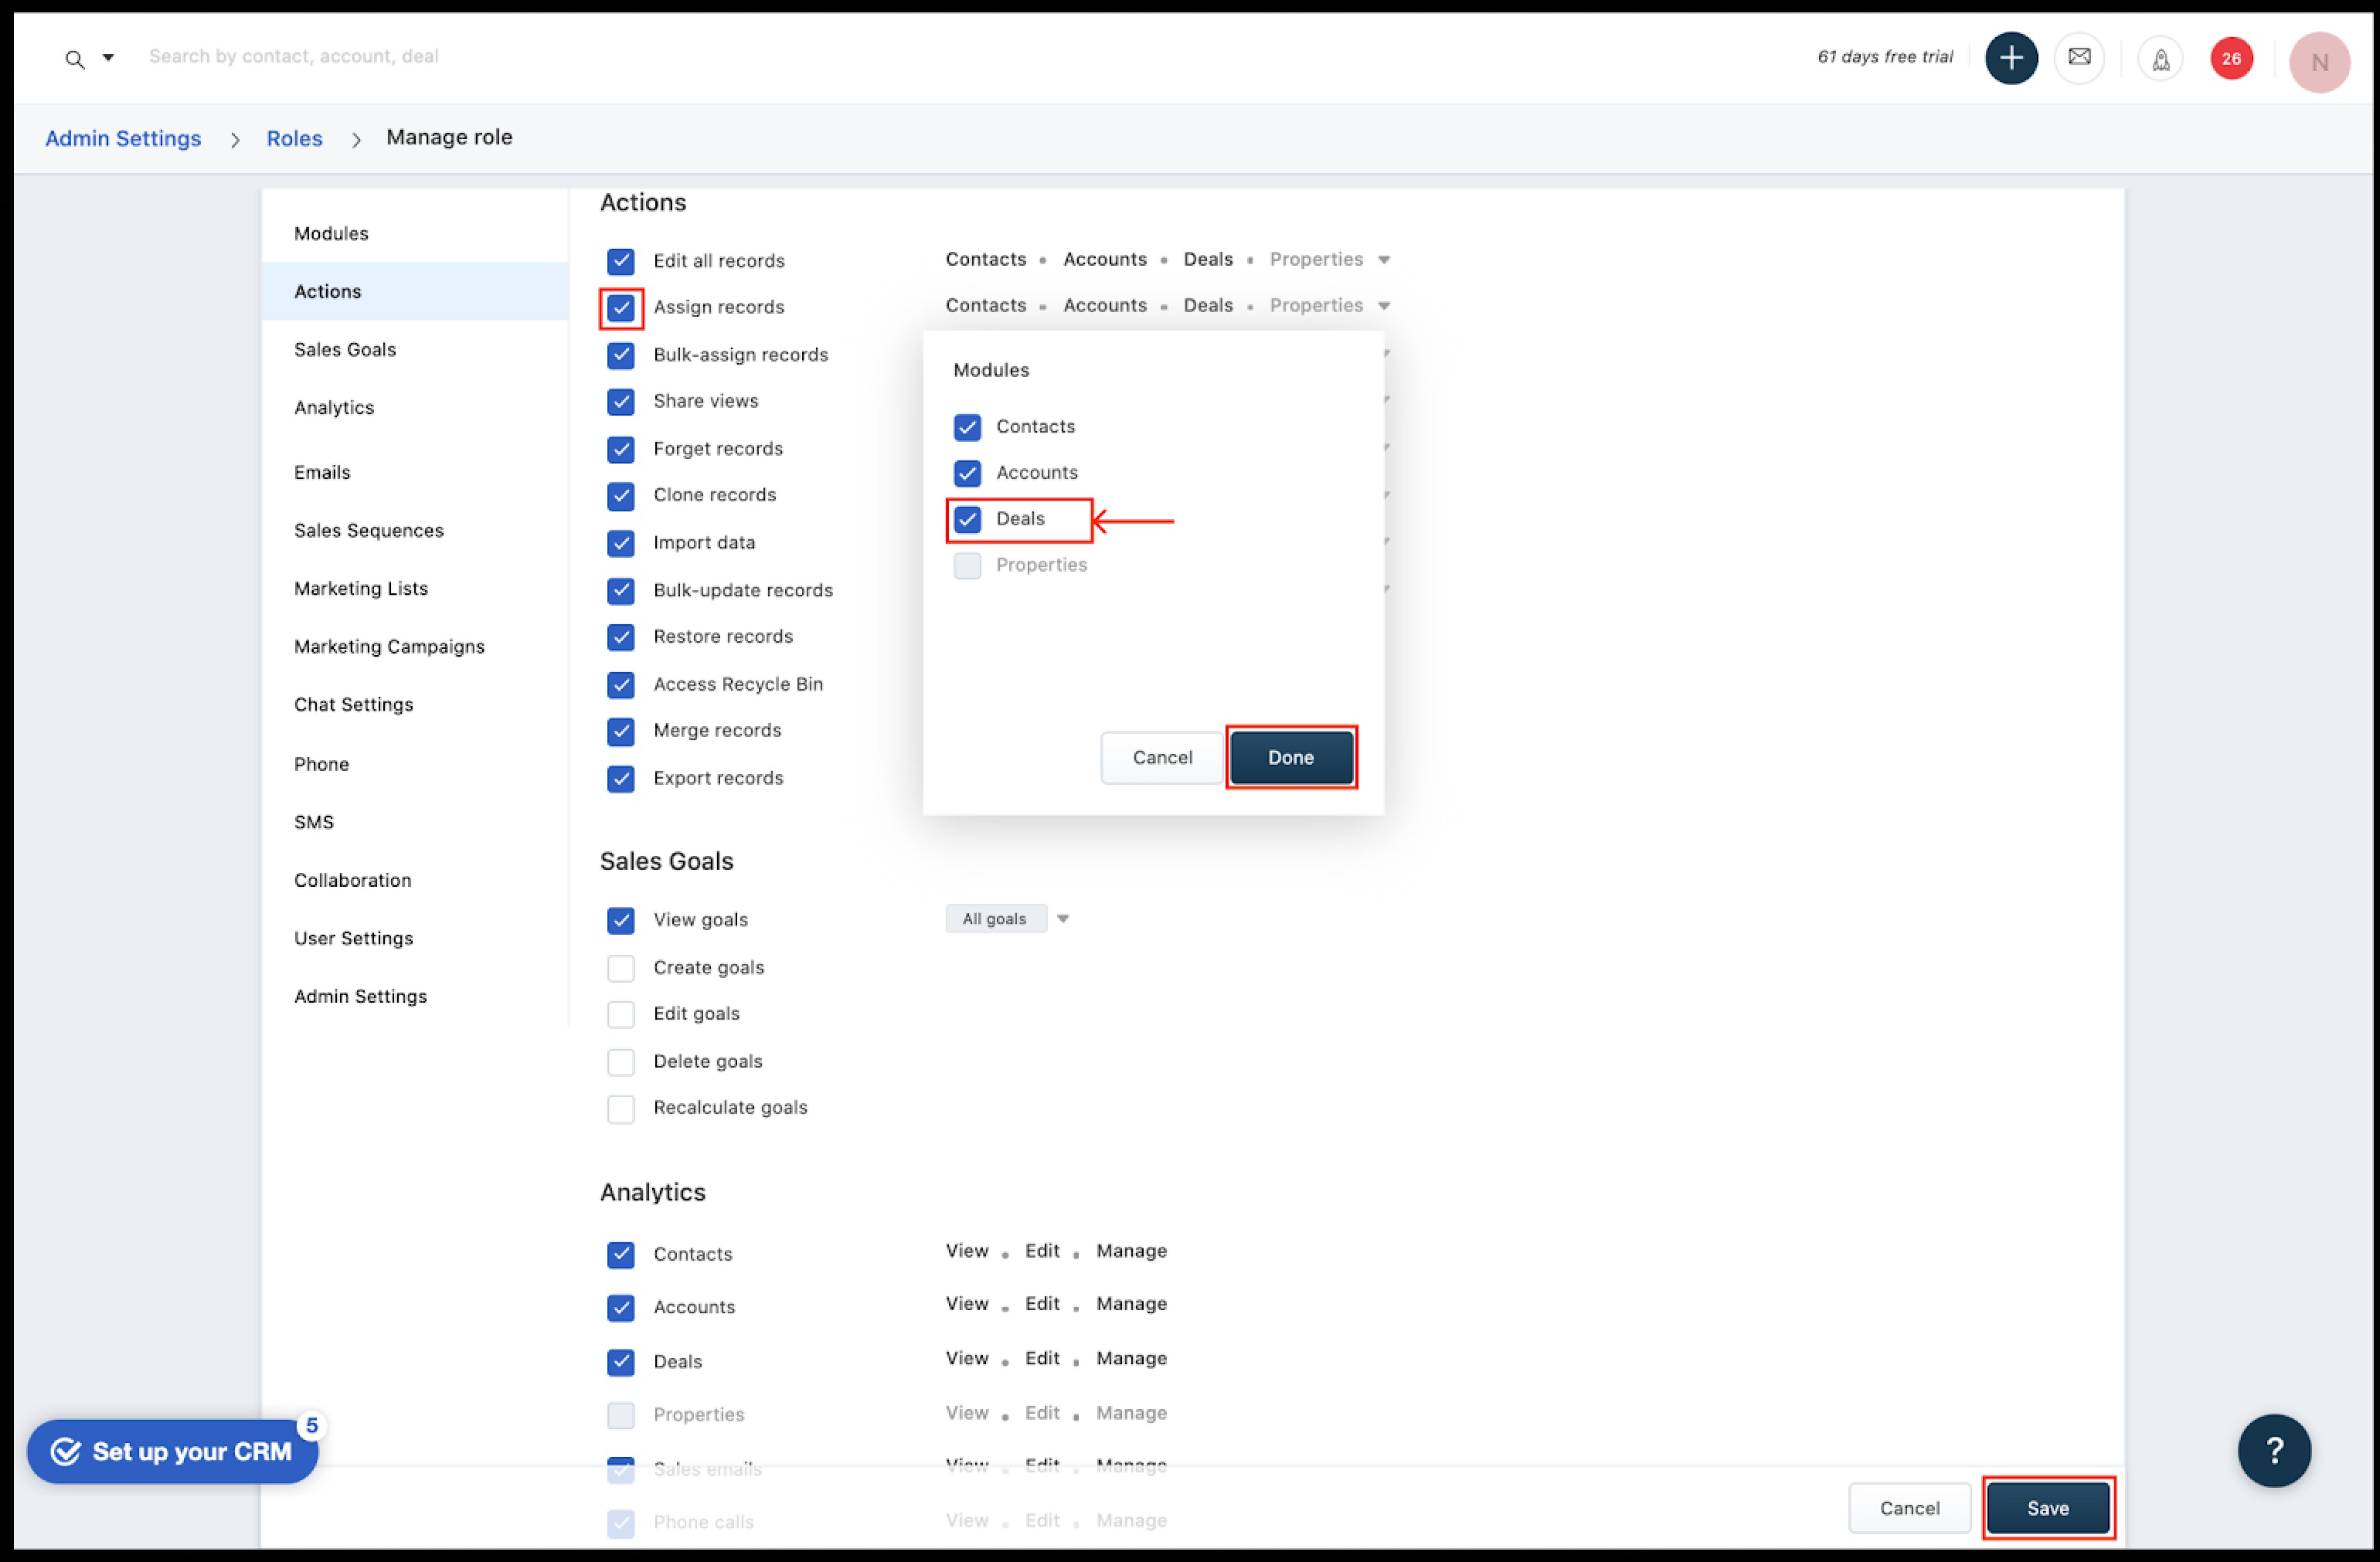Enable Recalculate goals checkbox
The height and width of the screenshot is (1562, 2380).
620,1109
